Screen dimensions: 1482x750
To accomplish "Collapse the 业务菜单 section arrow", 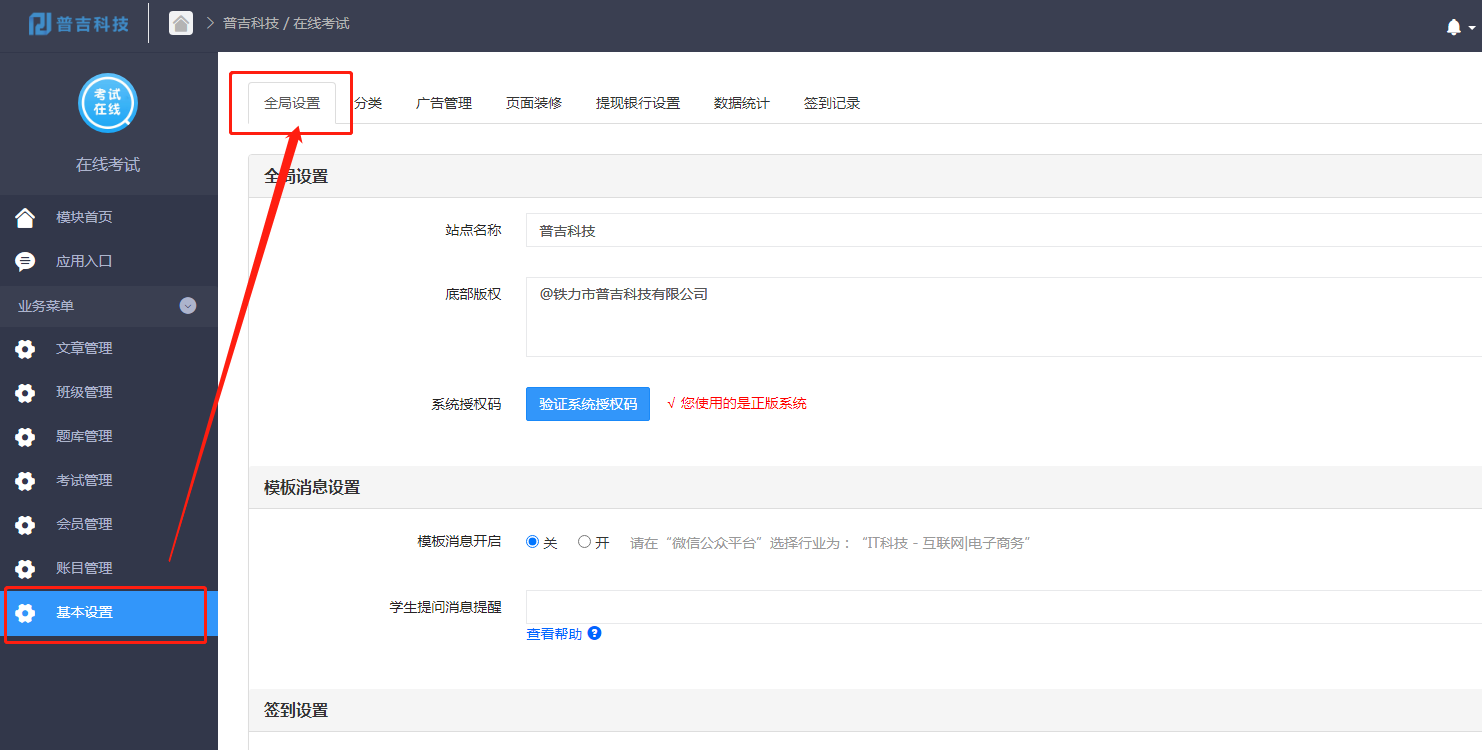I will coord(188,306).
